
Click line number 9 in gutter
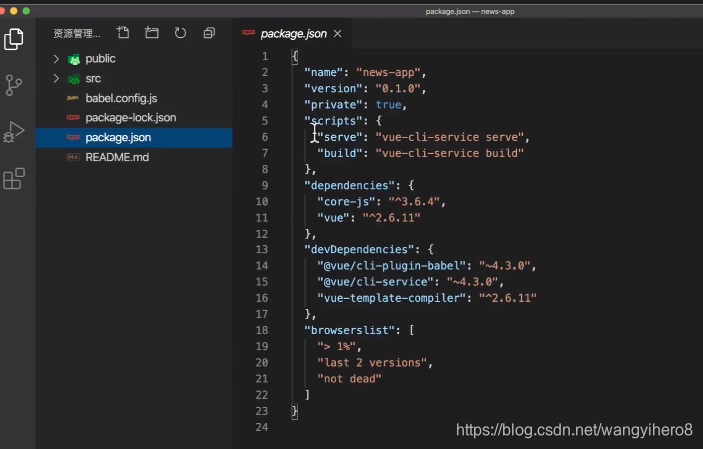pyautogui.click(x=265, y=185)
